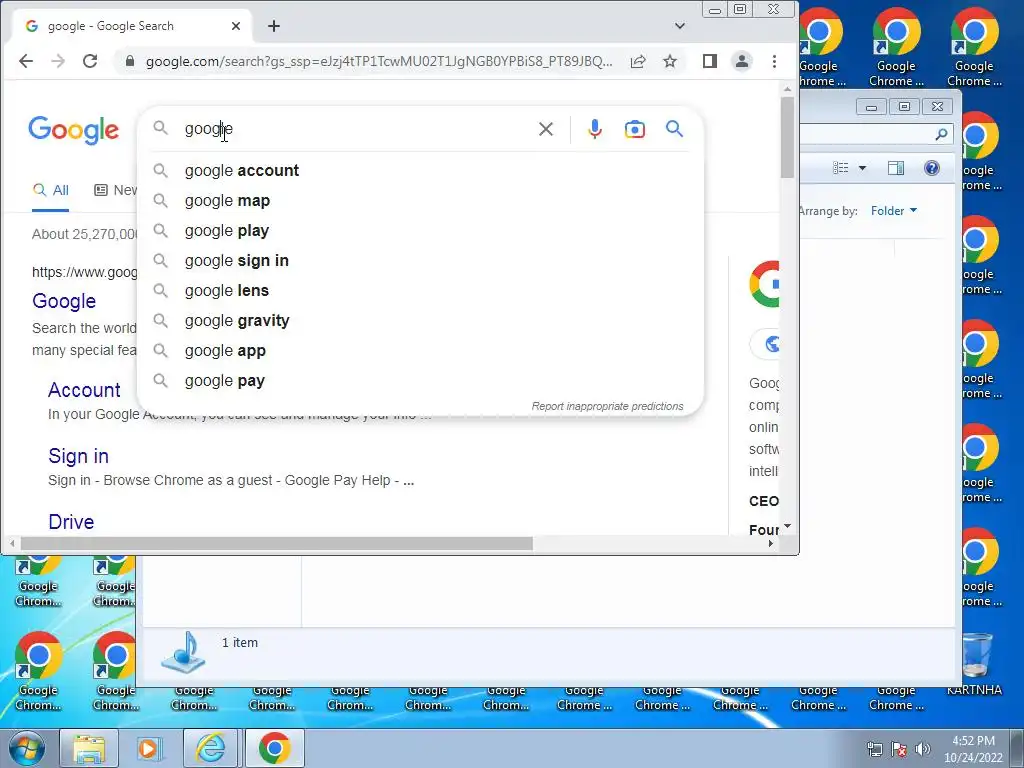
Task: Click Chrome's horizontal scrollbar thumb
Action: click(276, 543)
